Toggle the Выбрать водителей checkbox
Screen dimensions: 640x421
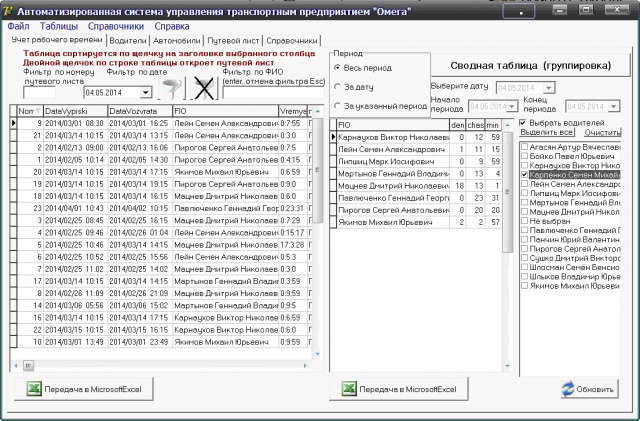[522, 123]
